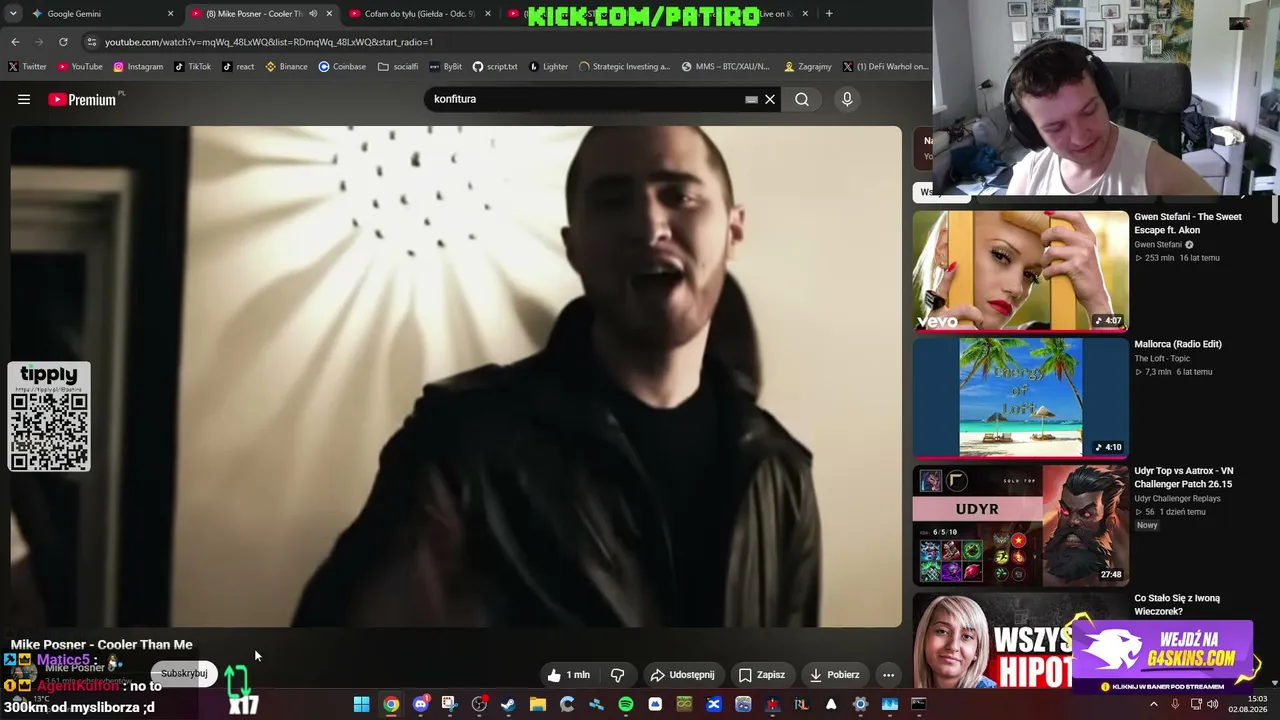Close the Google Gemini tab
Viewport: 1280px width, 720px height.
[170, 14]
